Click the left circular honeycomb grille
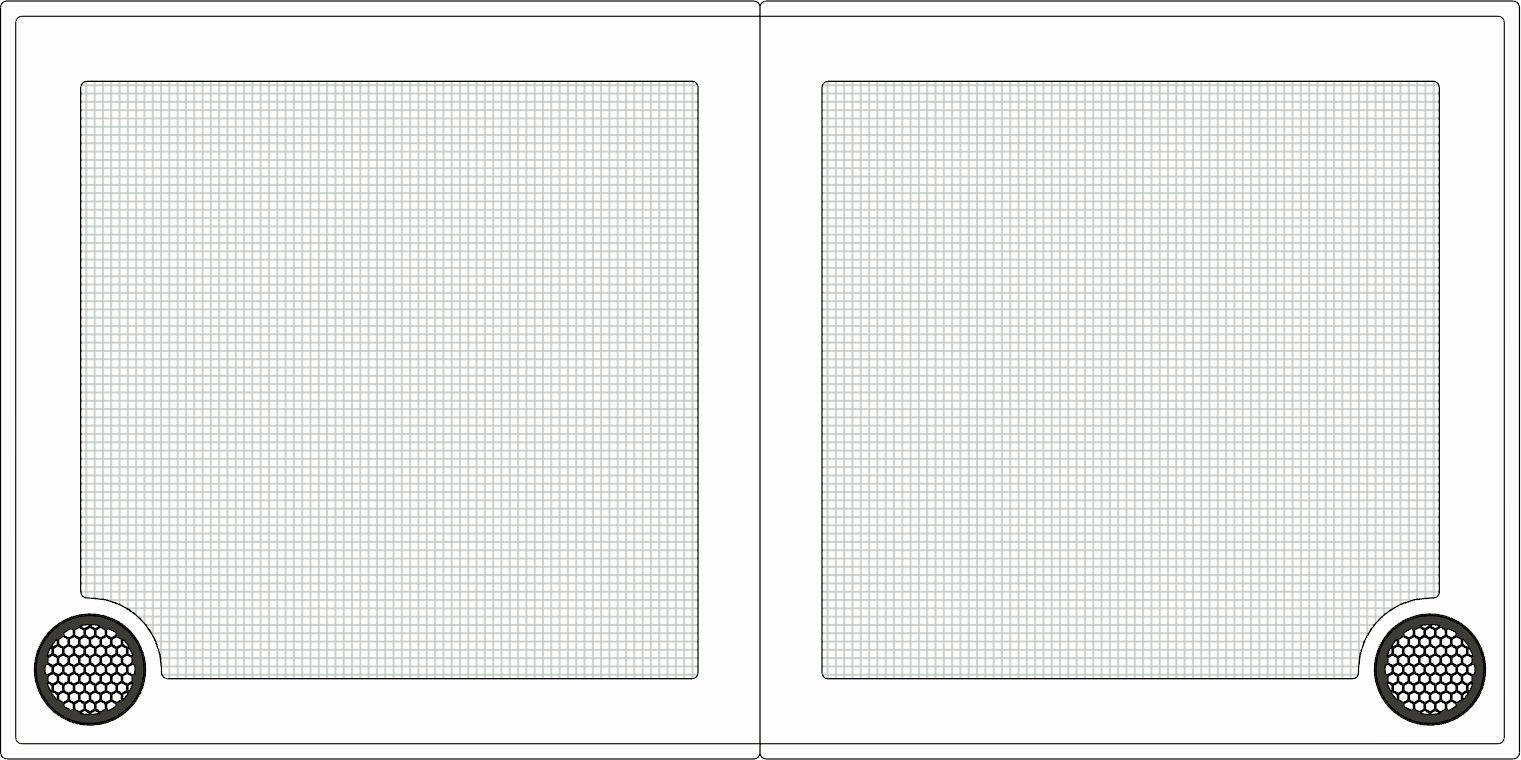This screenshot has height=760, width=1521. pos(90,669)
